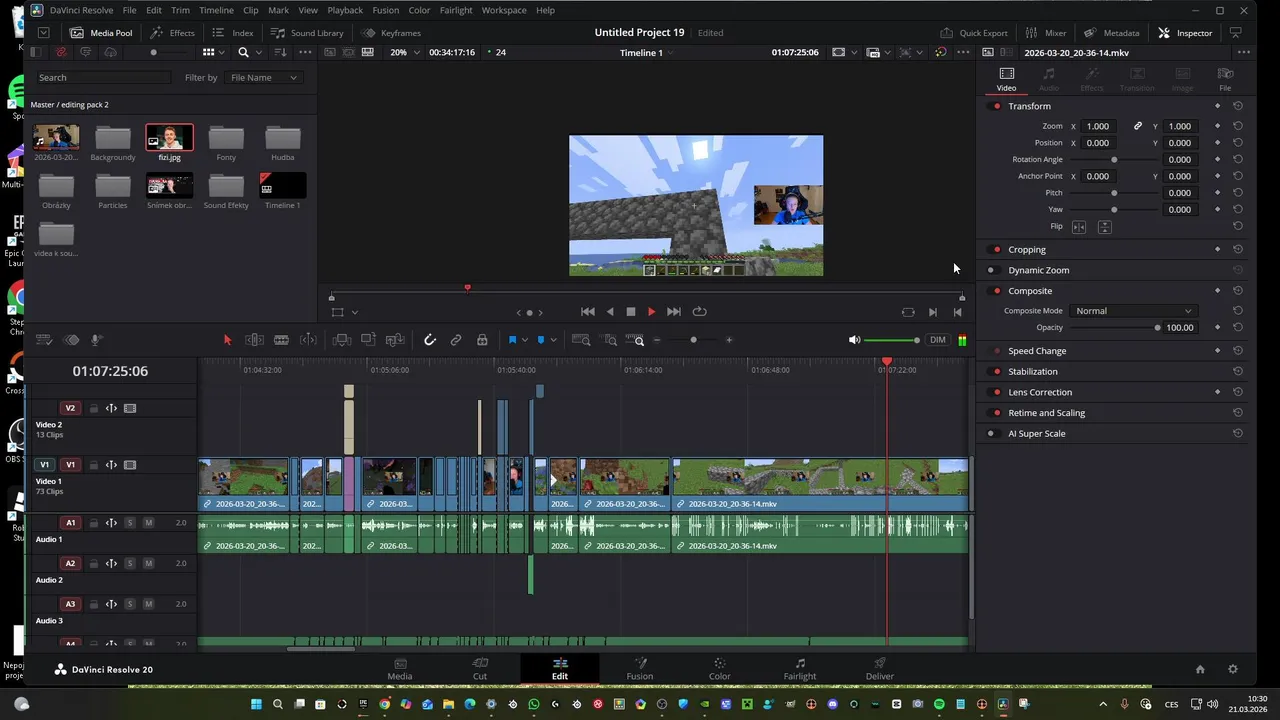Click the Zoom X value field

point(1098,126)
